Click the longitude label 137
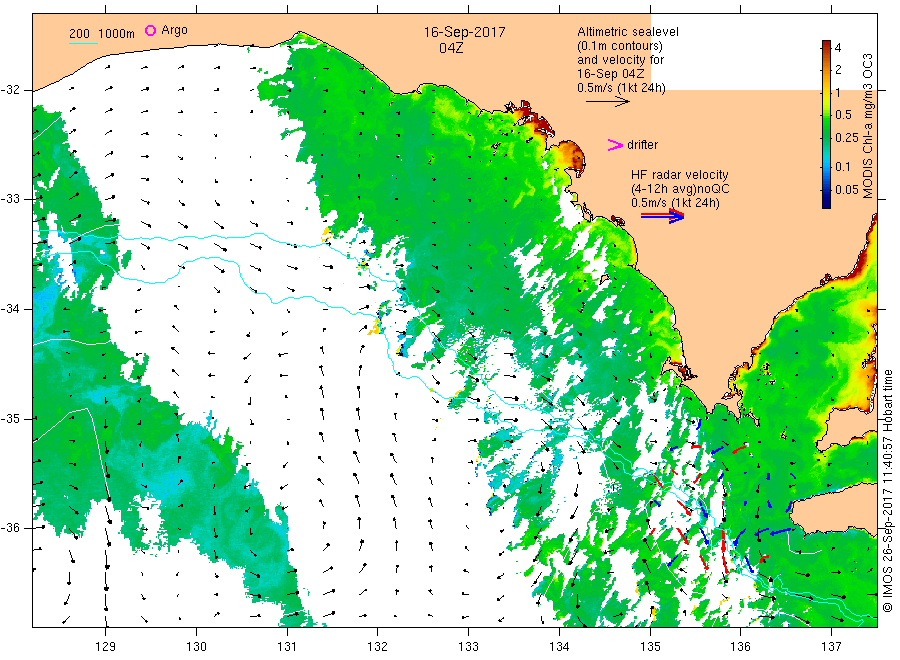 (x=832, y=646)
